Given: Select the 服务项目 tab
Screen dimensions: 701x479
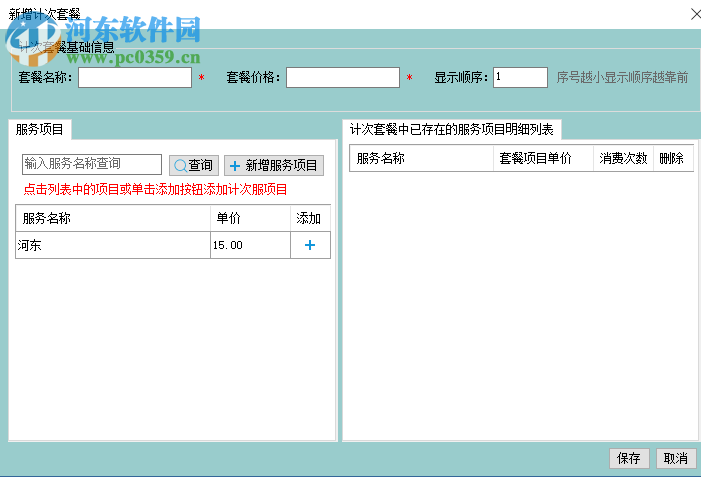Looking at the screenshot, I should [40, 130].
